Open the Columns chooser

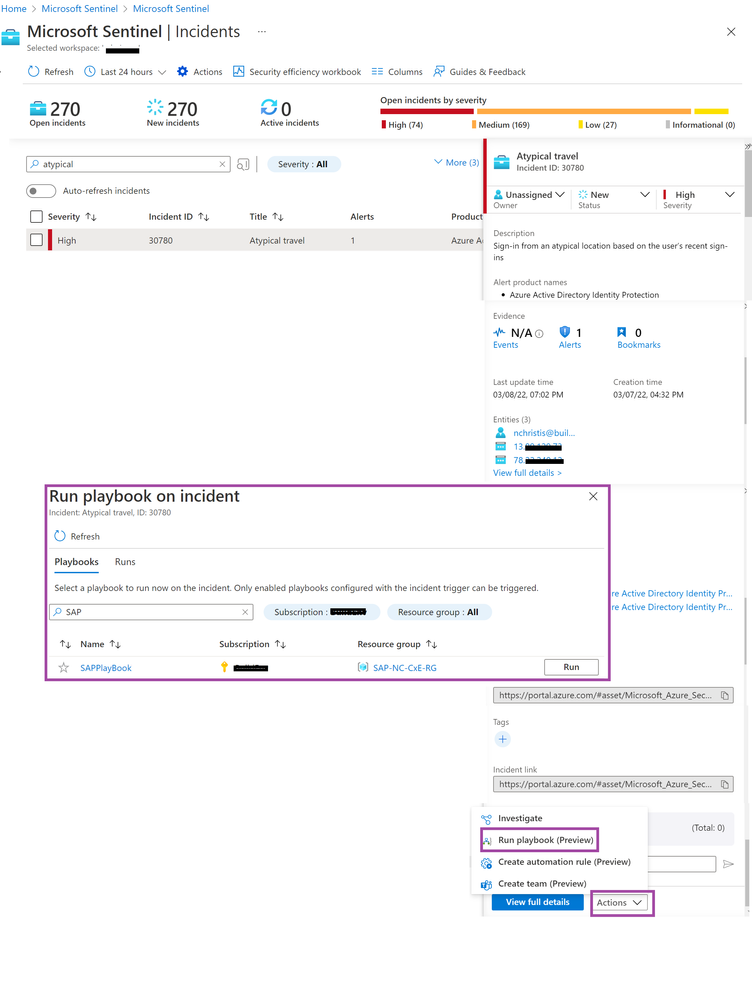(397, 72)
